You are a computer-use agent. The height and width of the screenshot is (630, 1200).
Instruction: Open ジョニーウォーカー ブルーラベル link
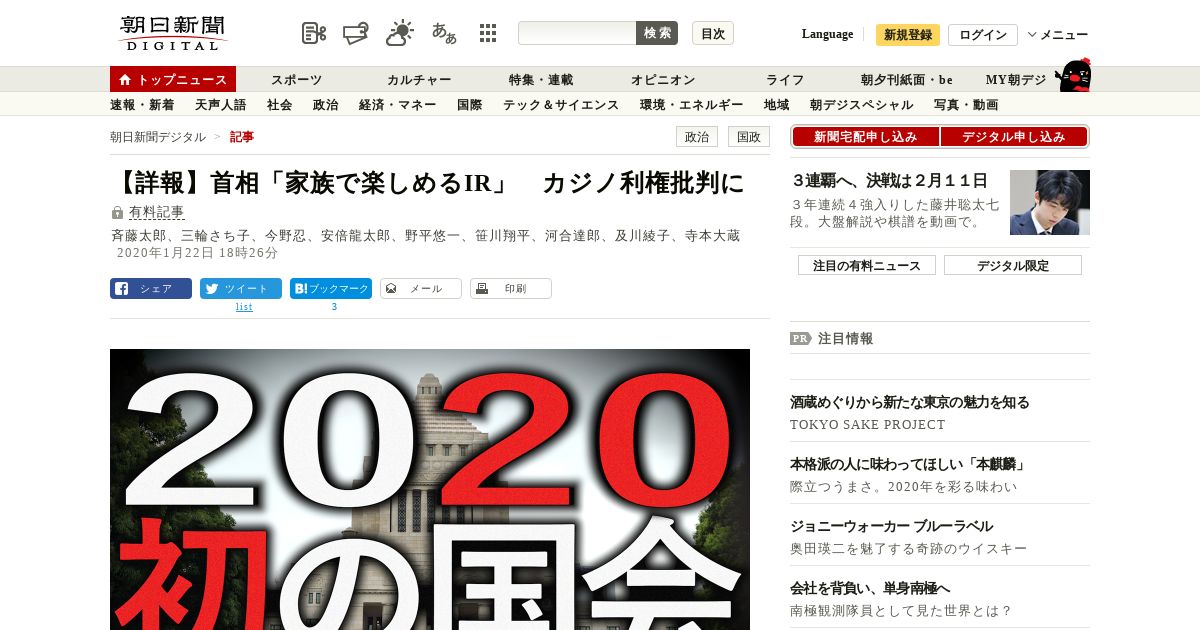tap(892, 526)
